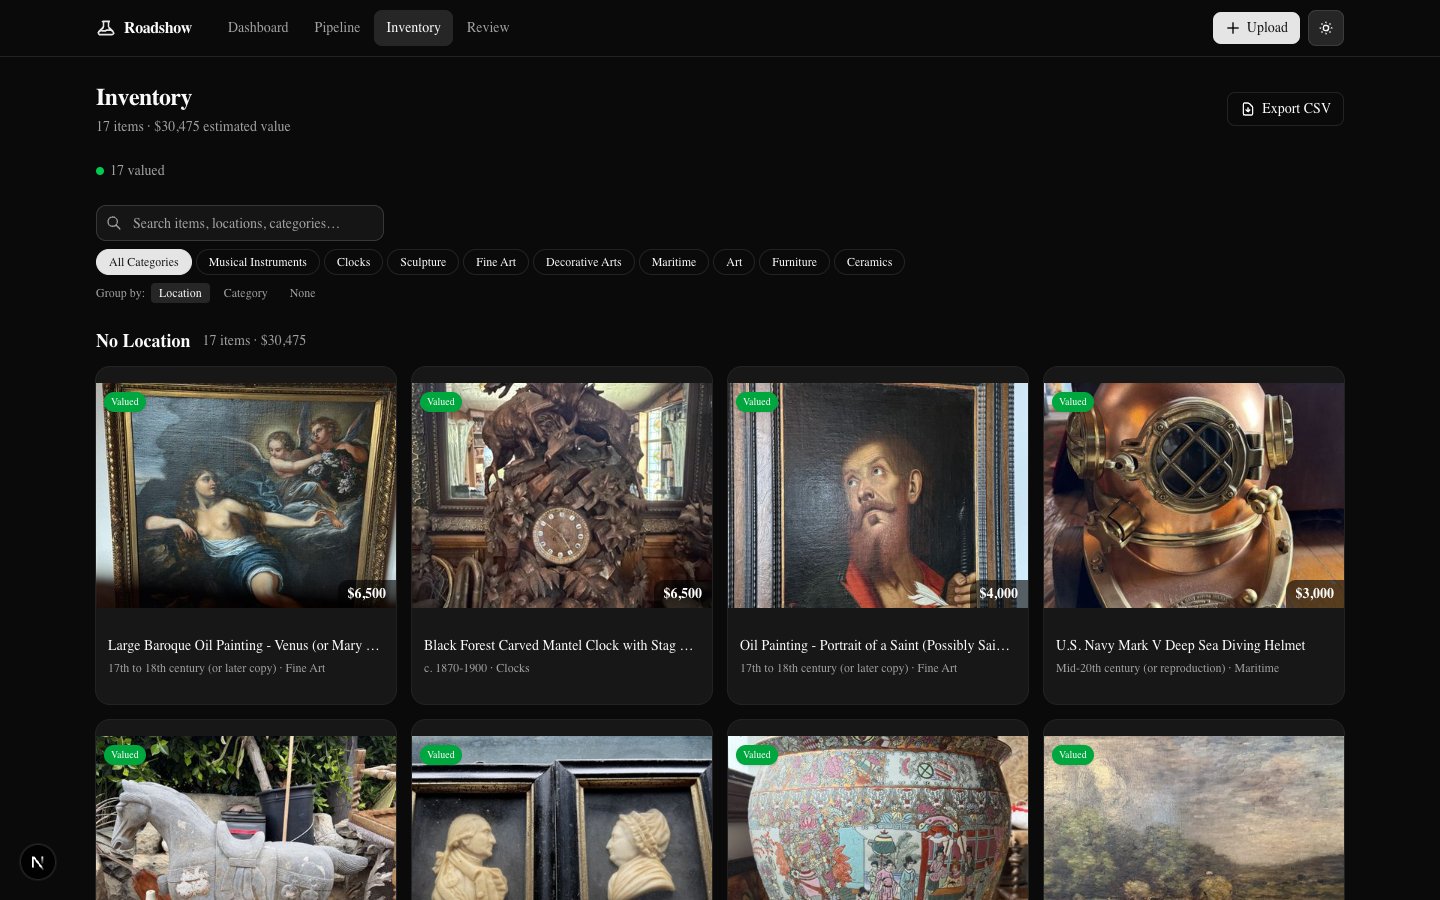
Task: Click Valued badge on the diving helmet
Action: (x=1073, y=402)
